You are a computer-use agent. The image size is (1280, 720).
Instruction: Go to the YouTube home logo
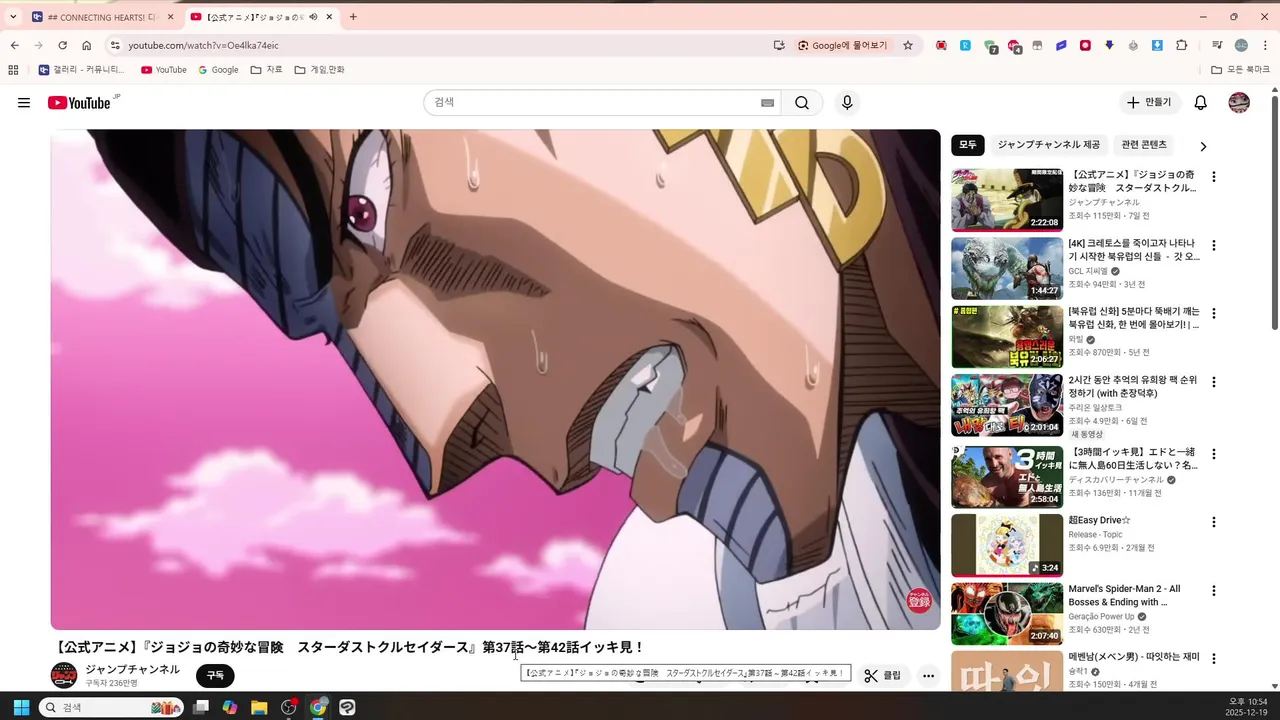click(79, 103)
